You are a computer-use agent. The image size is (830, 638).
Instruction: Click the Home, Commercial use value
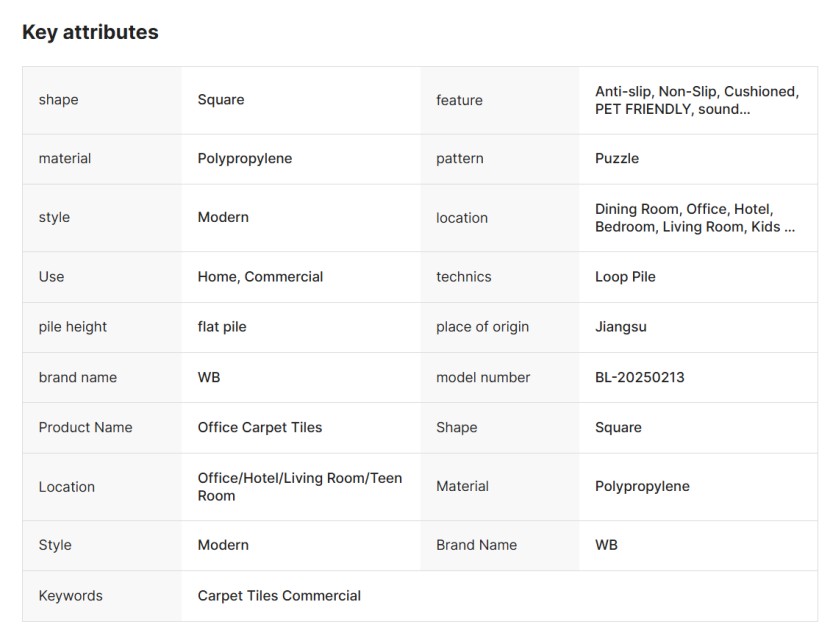[260, 277]
